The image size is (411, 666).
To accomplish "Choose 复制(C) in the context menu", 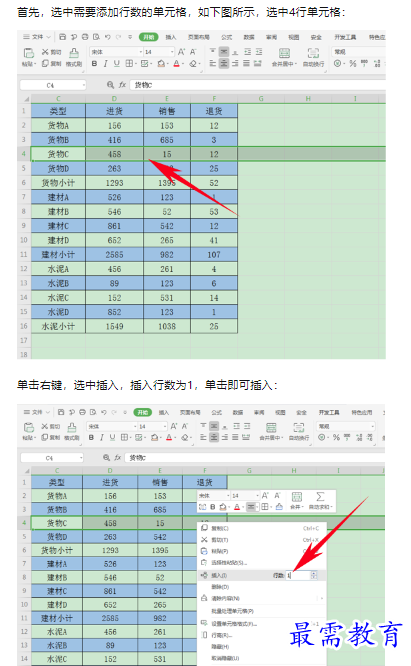I will pyautogui.click(x=220, y=528).
